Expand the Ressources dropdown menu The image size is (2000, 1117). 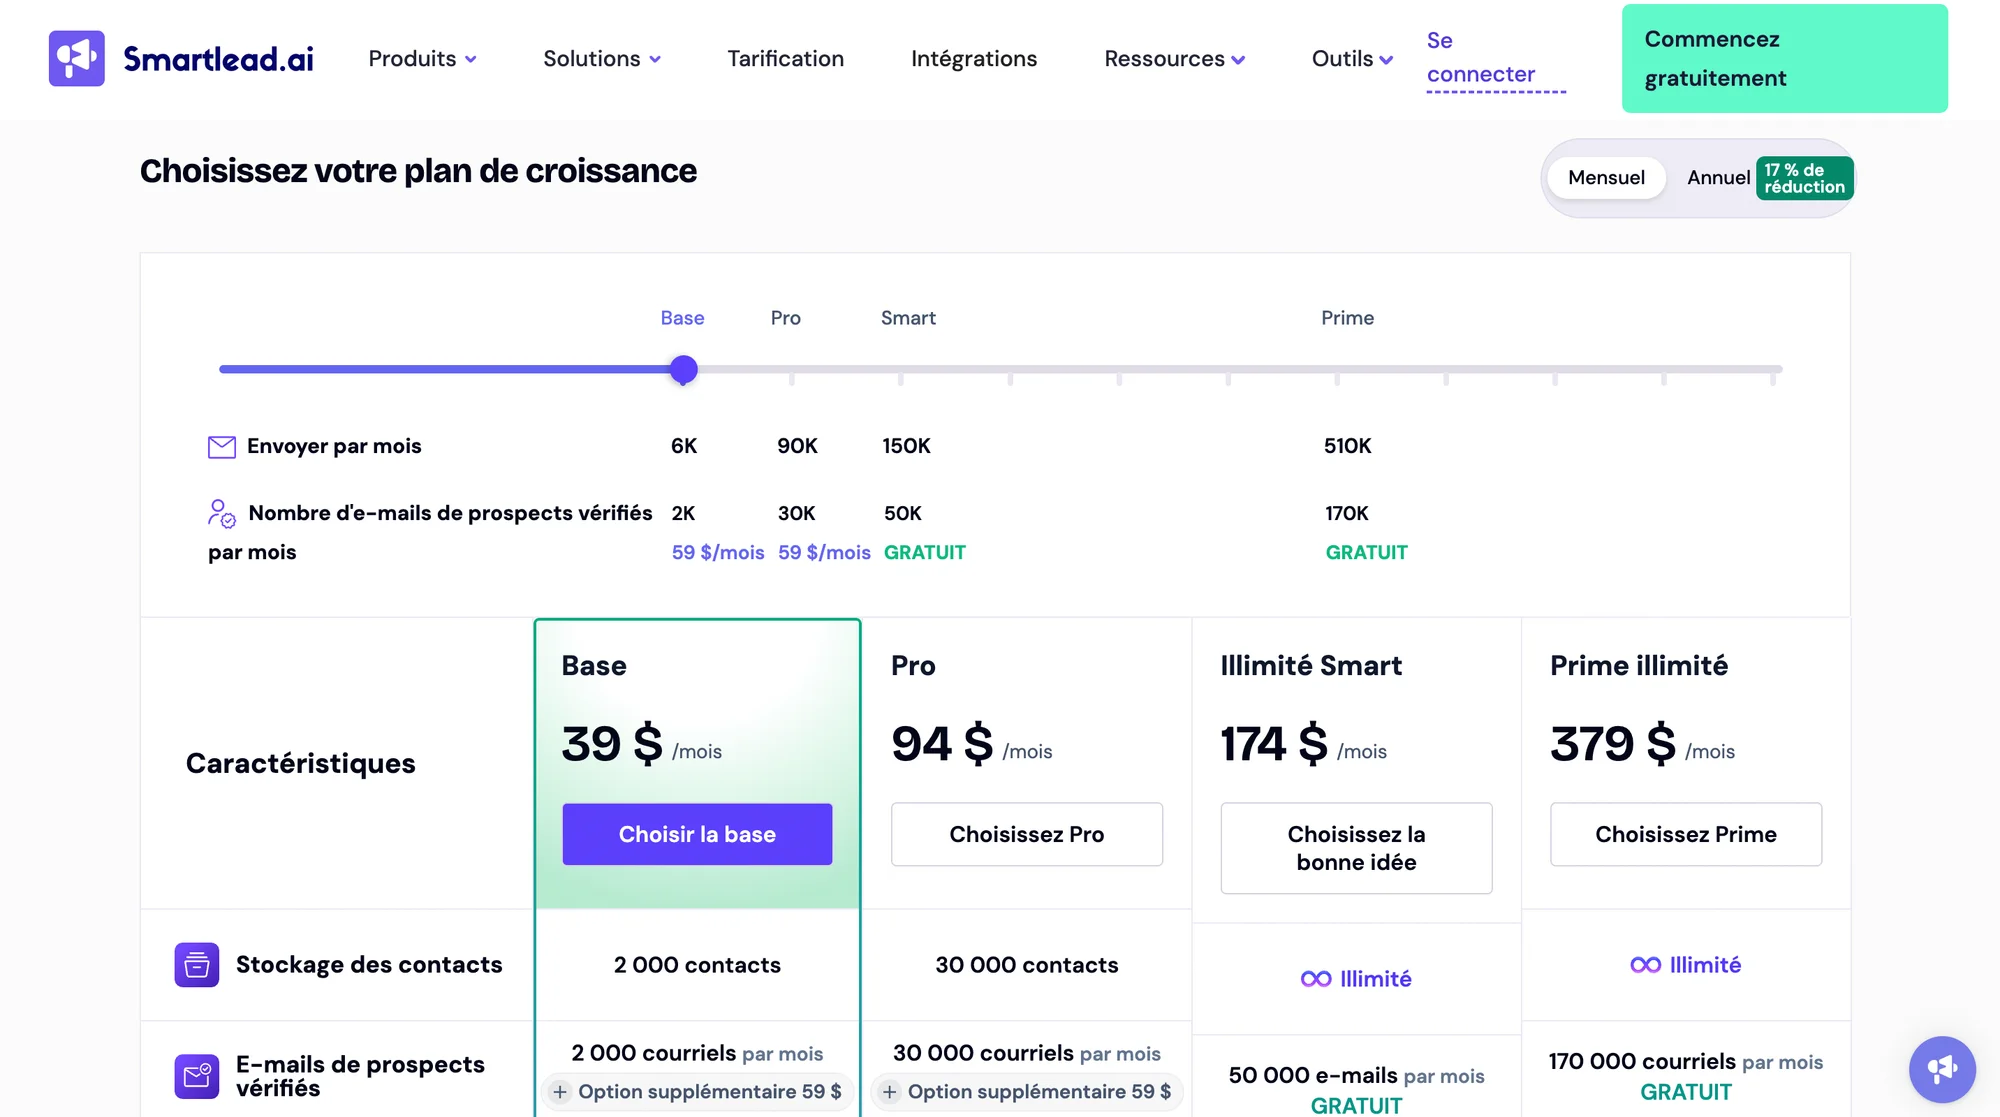click(x=1174, y=59)
